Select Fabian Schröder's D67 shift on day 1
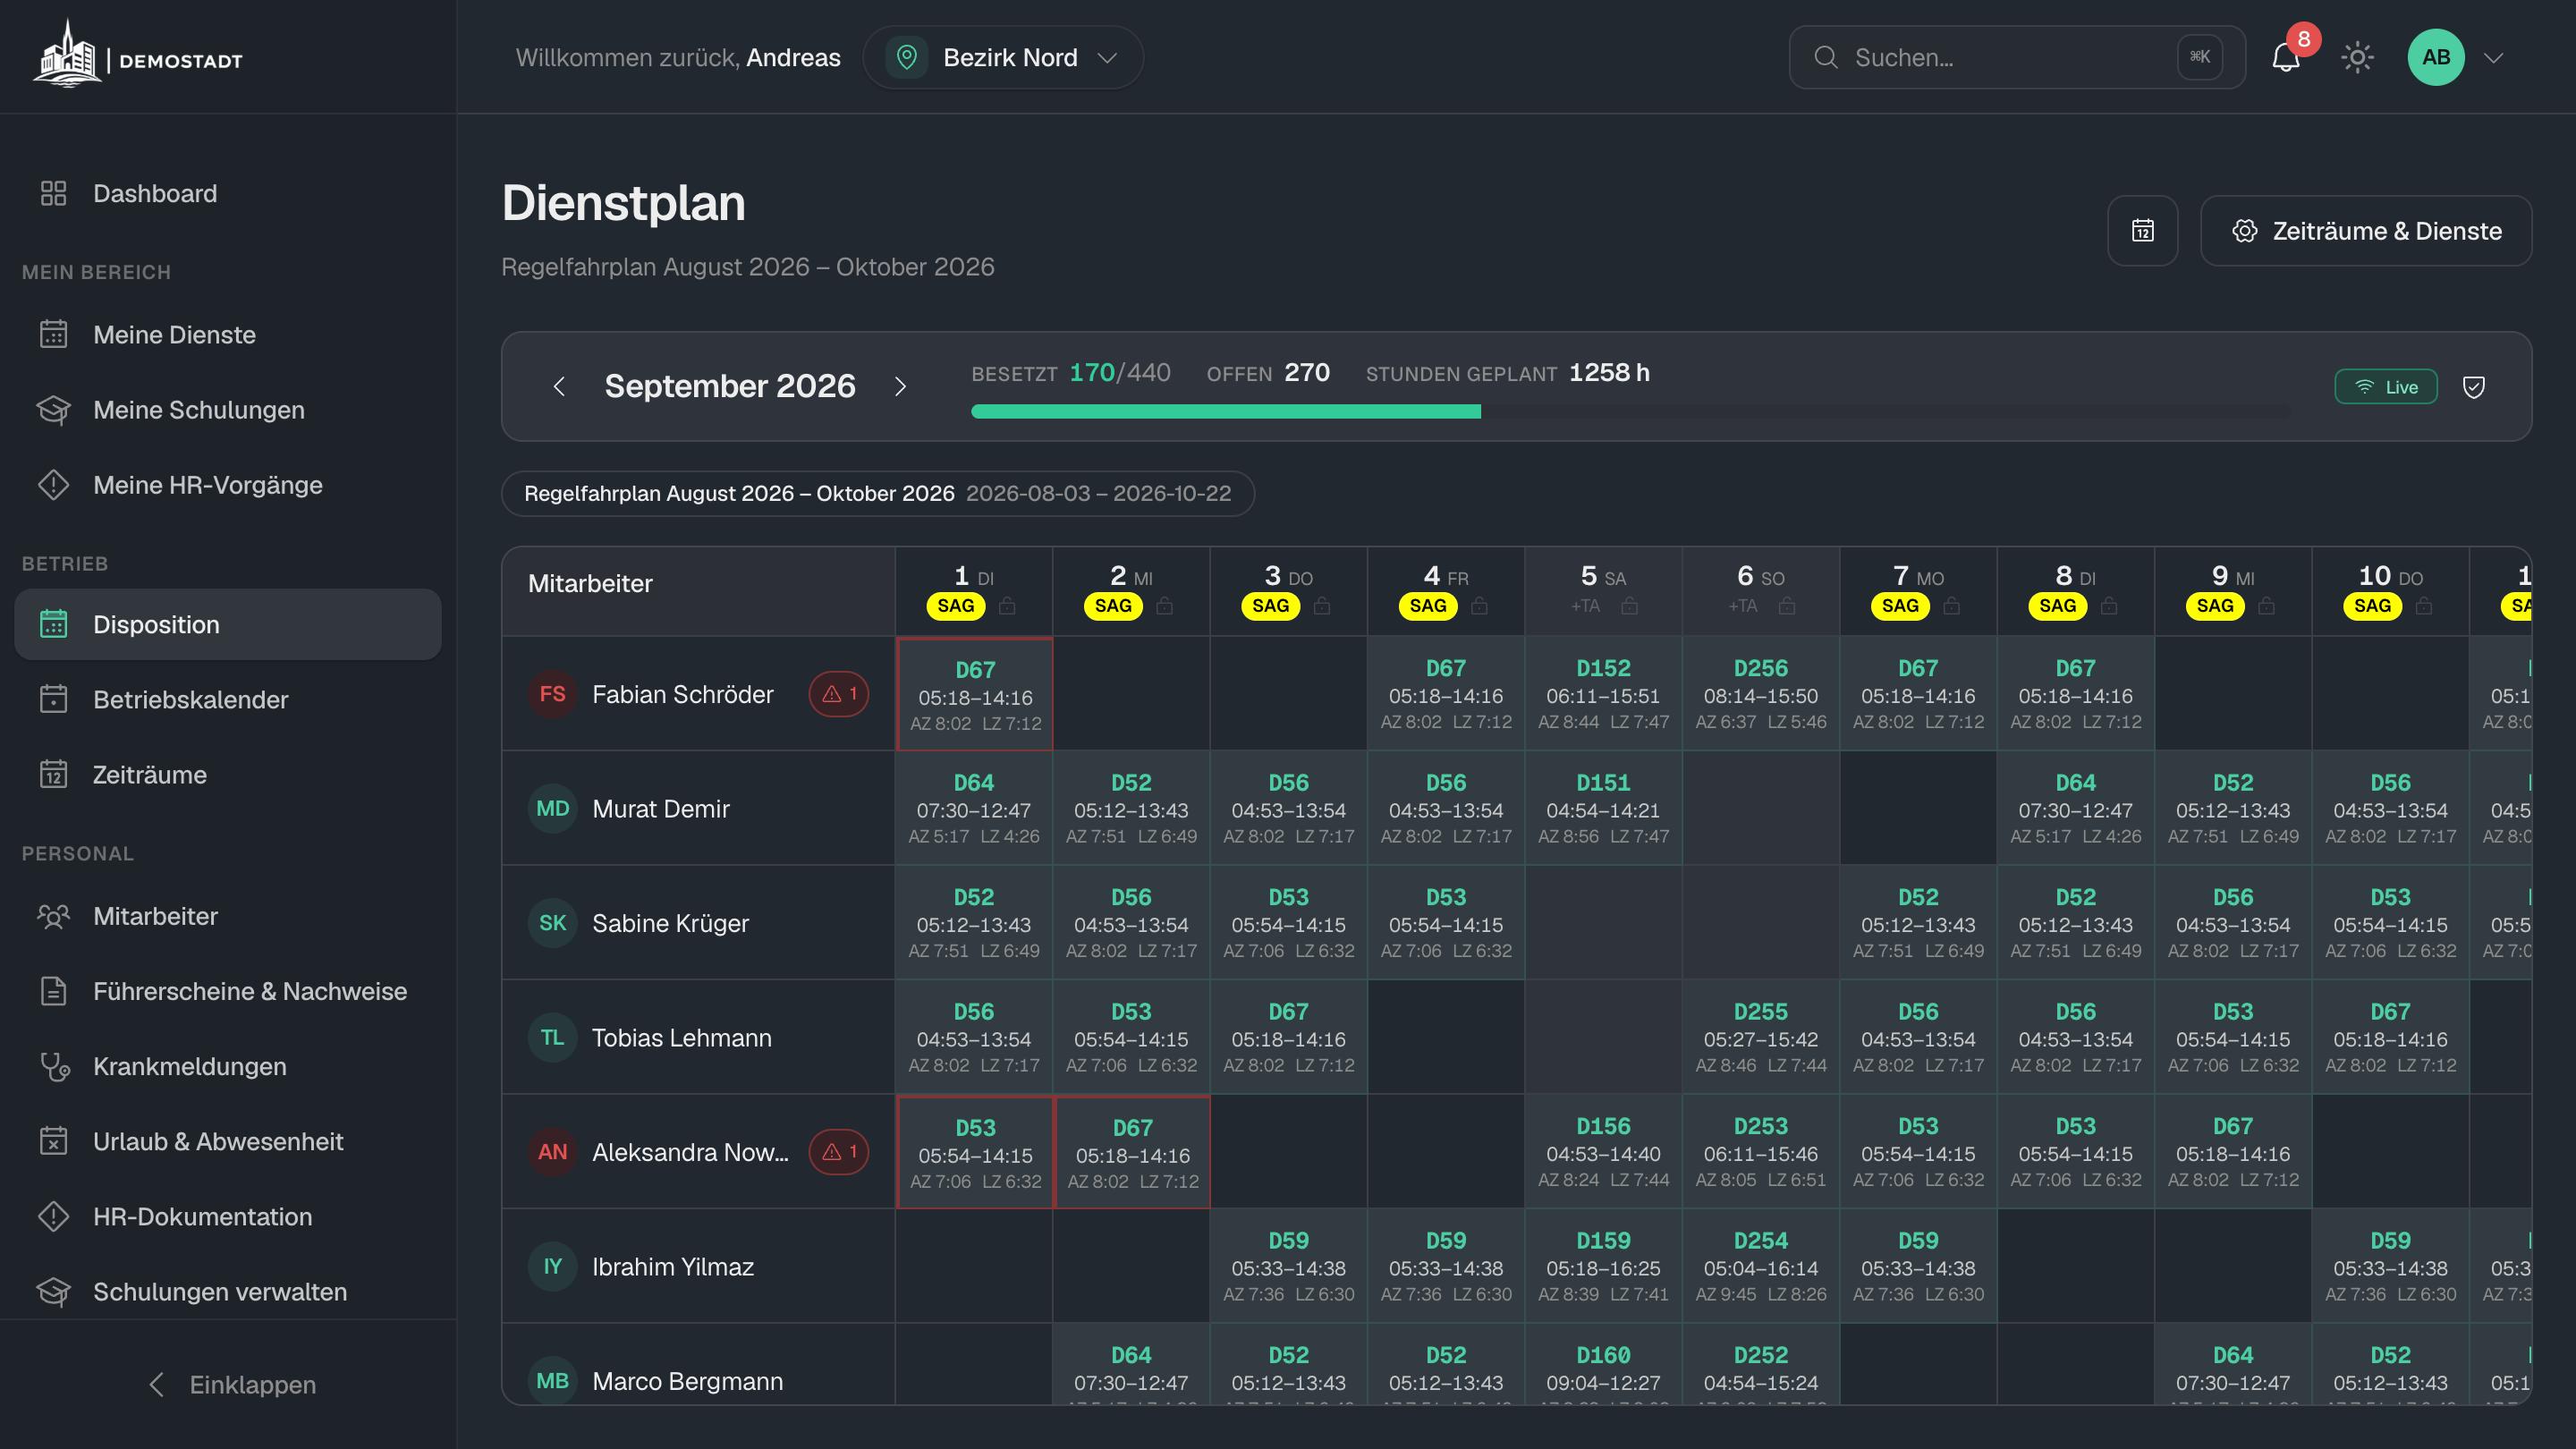The width and height of the screenshot is (2576, 1449). tap(975, 694)
